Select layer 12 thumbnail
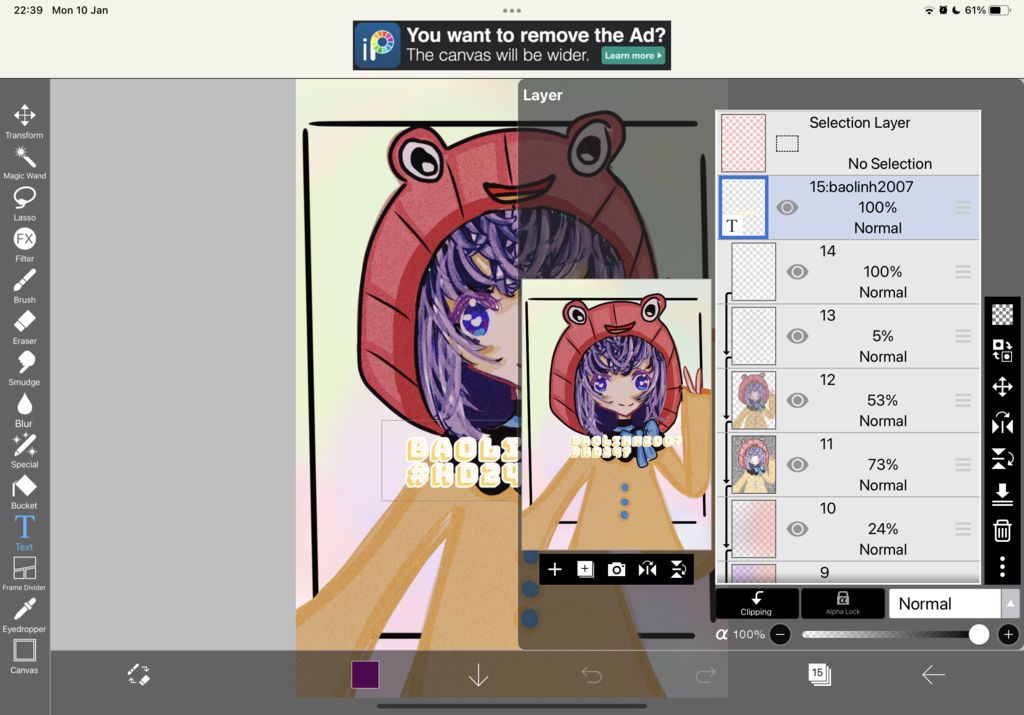Image resolution: width=1024 pixels, height=715 pixels. 754,400
